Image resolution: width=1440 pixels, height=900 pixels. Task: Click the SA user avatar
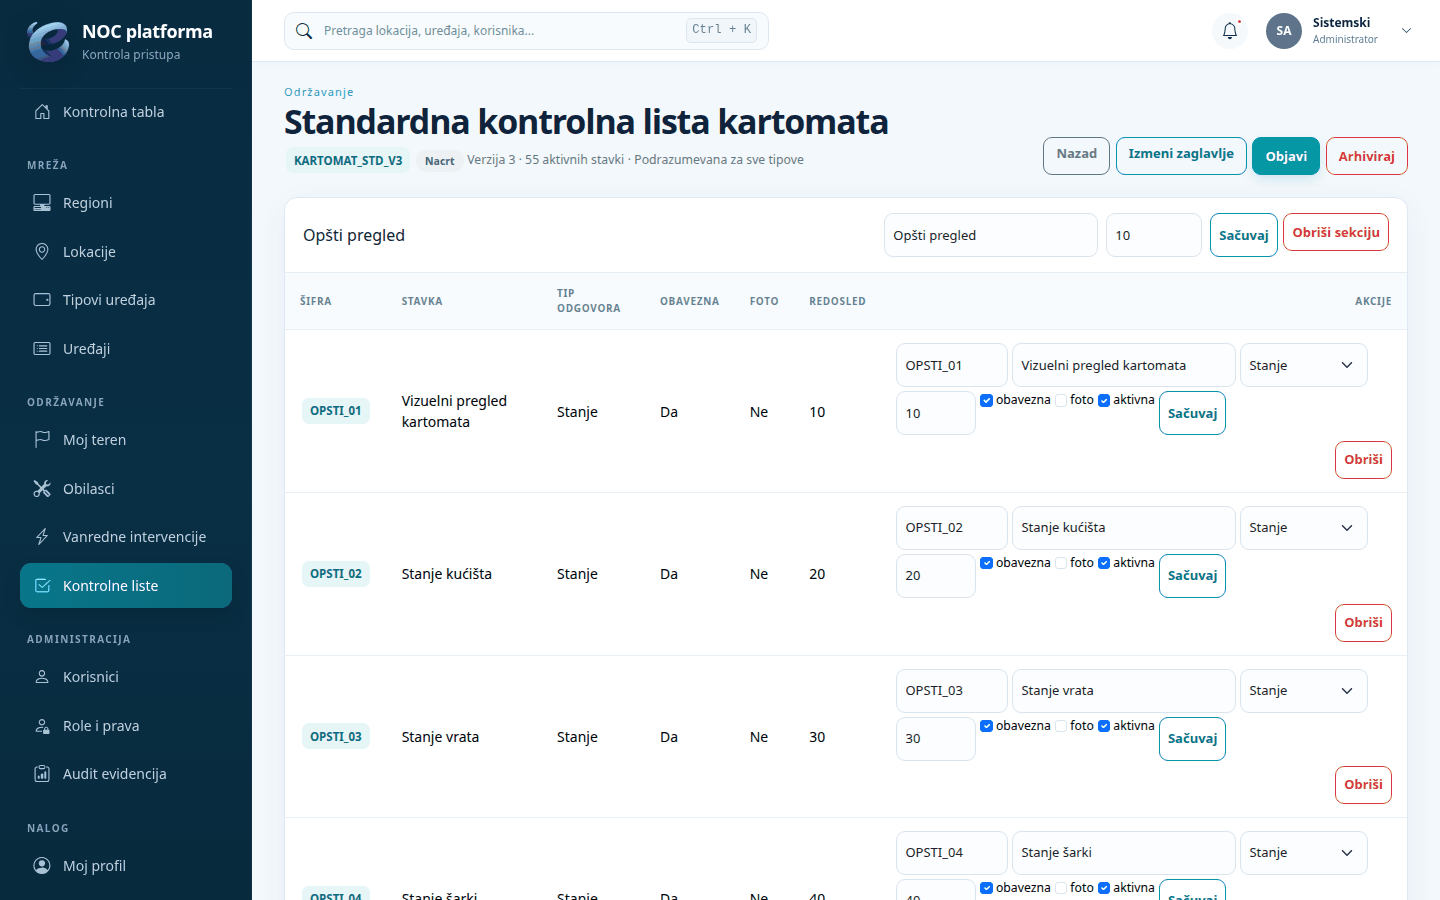1284,31
